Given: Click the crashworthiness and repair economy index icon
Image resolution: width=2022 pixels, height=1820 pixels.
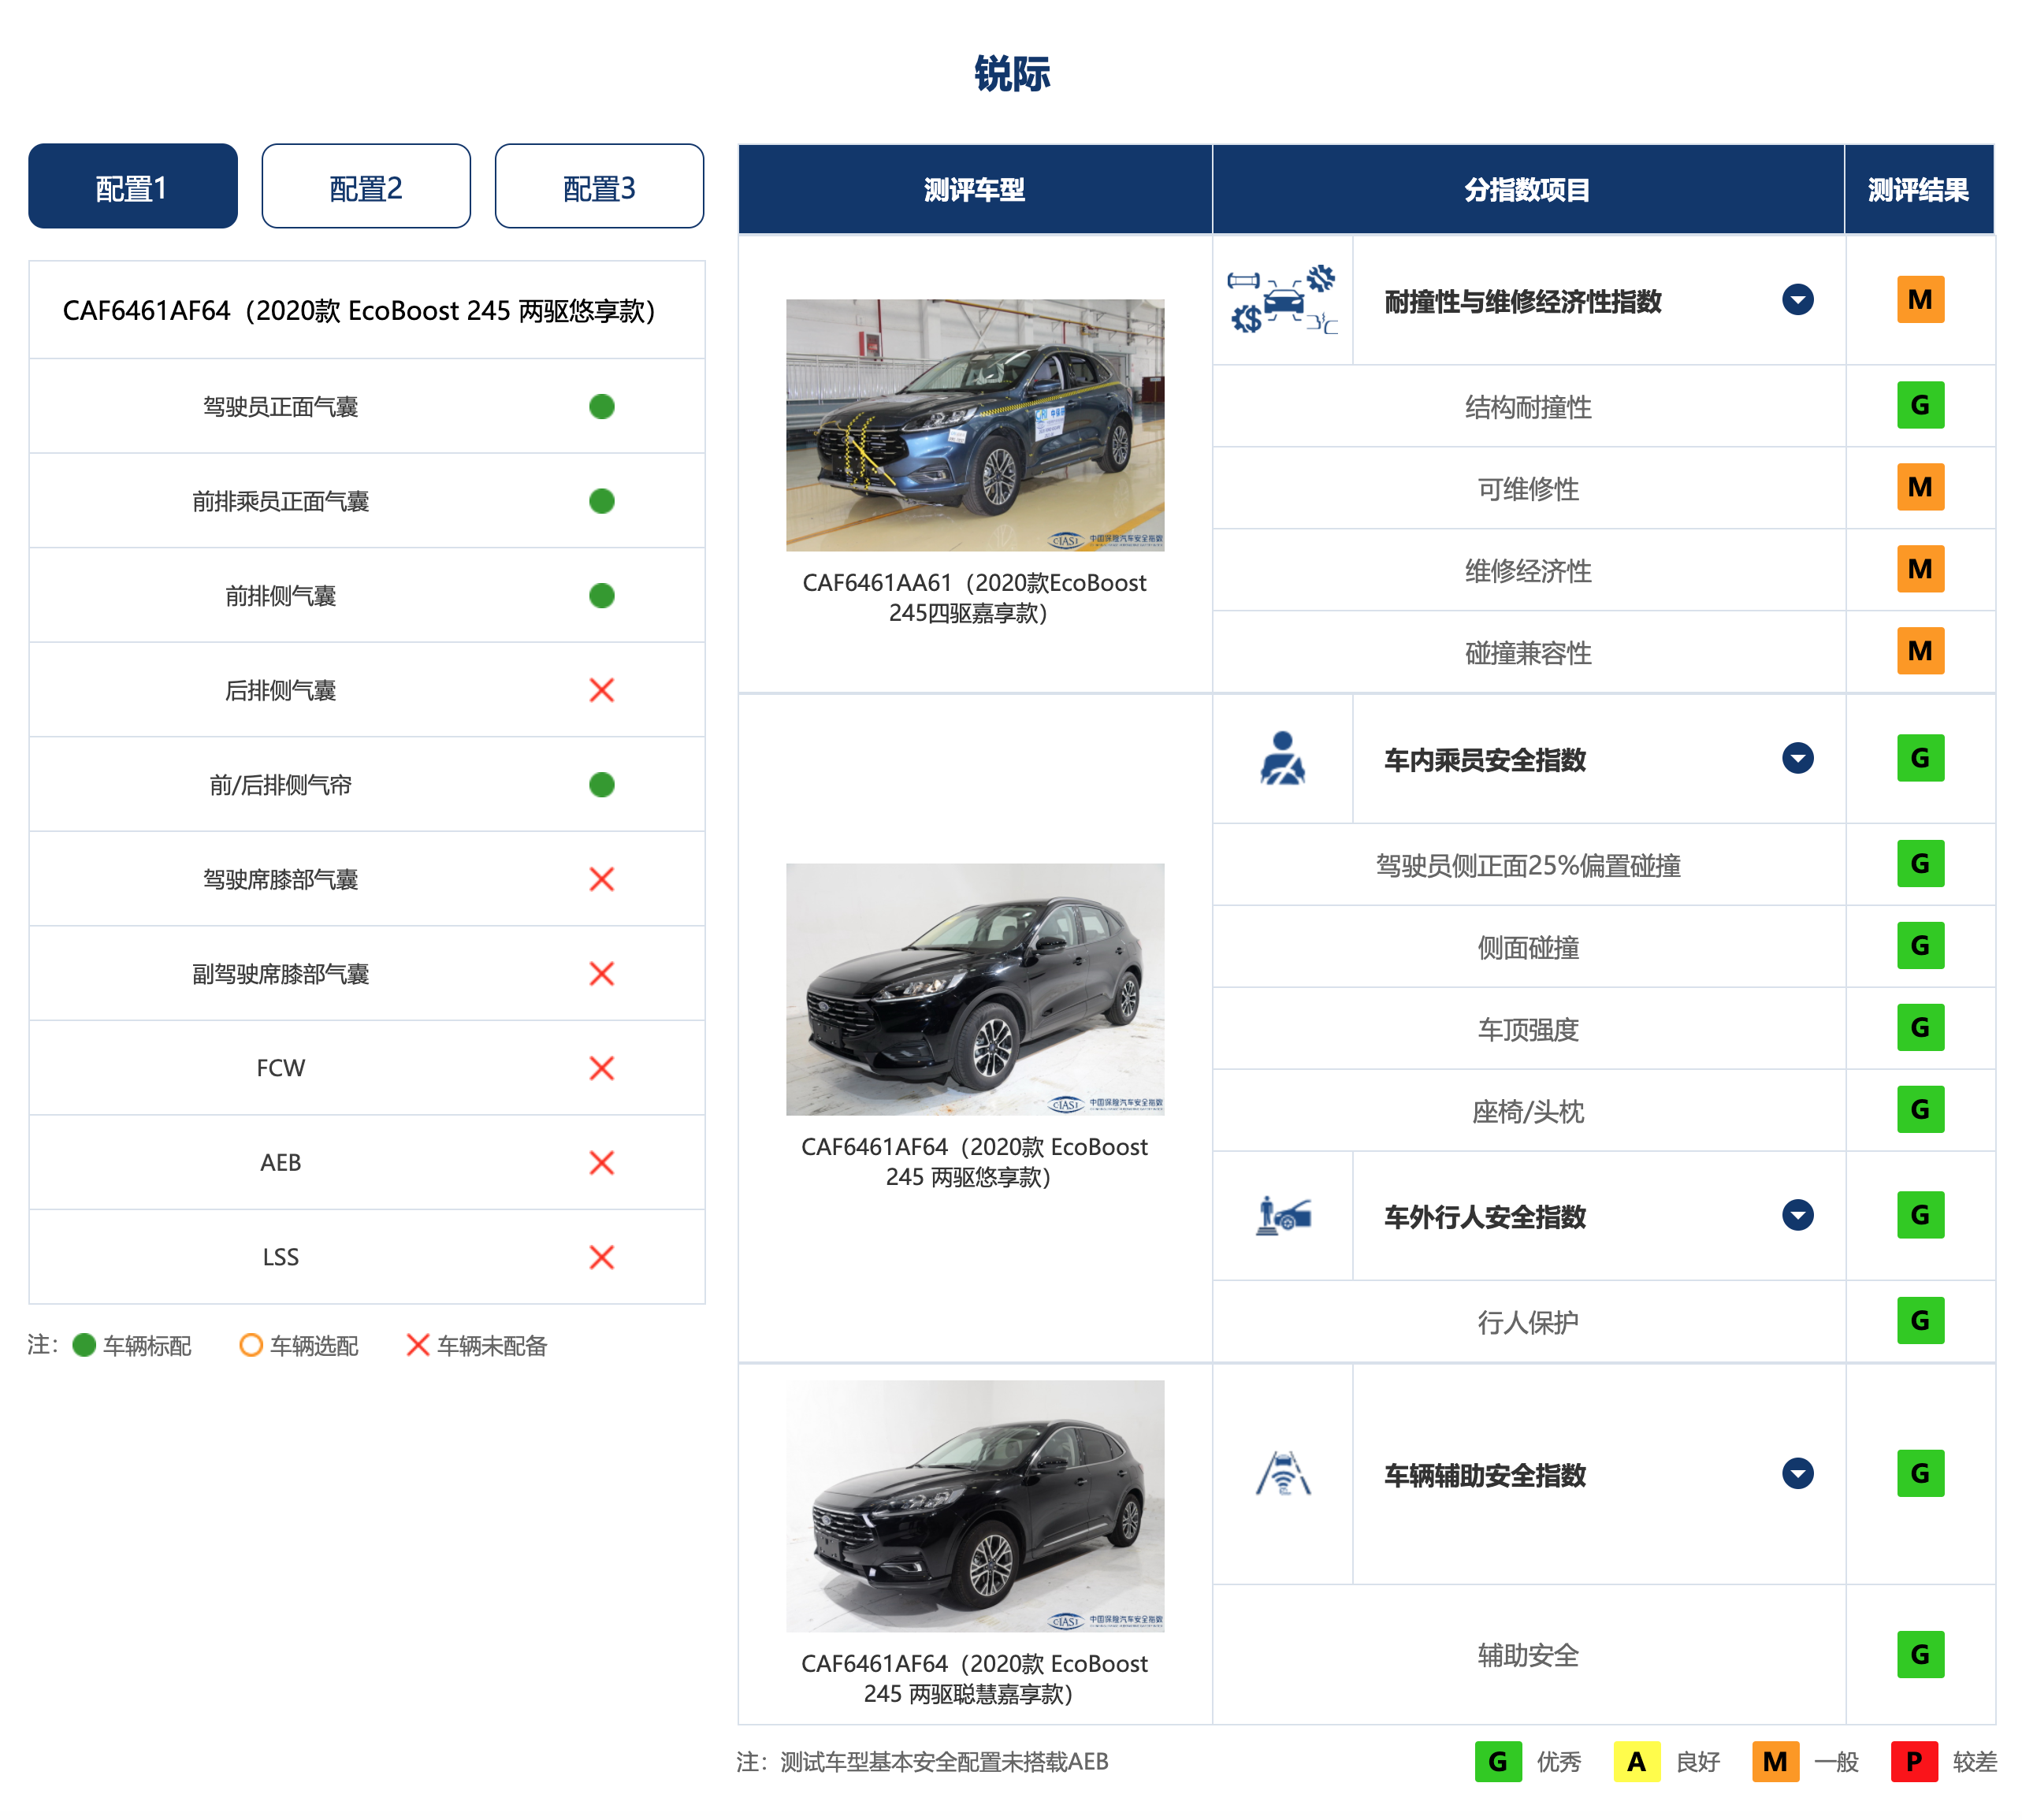Looking at the screenshot, I should [x=1282, y=300].
